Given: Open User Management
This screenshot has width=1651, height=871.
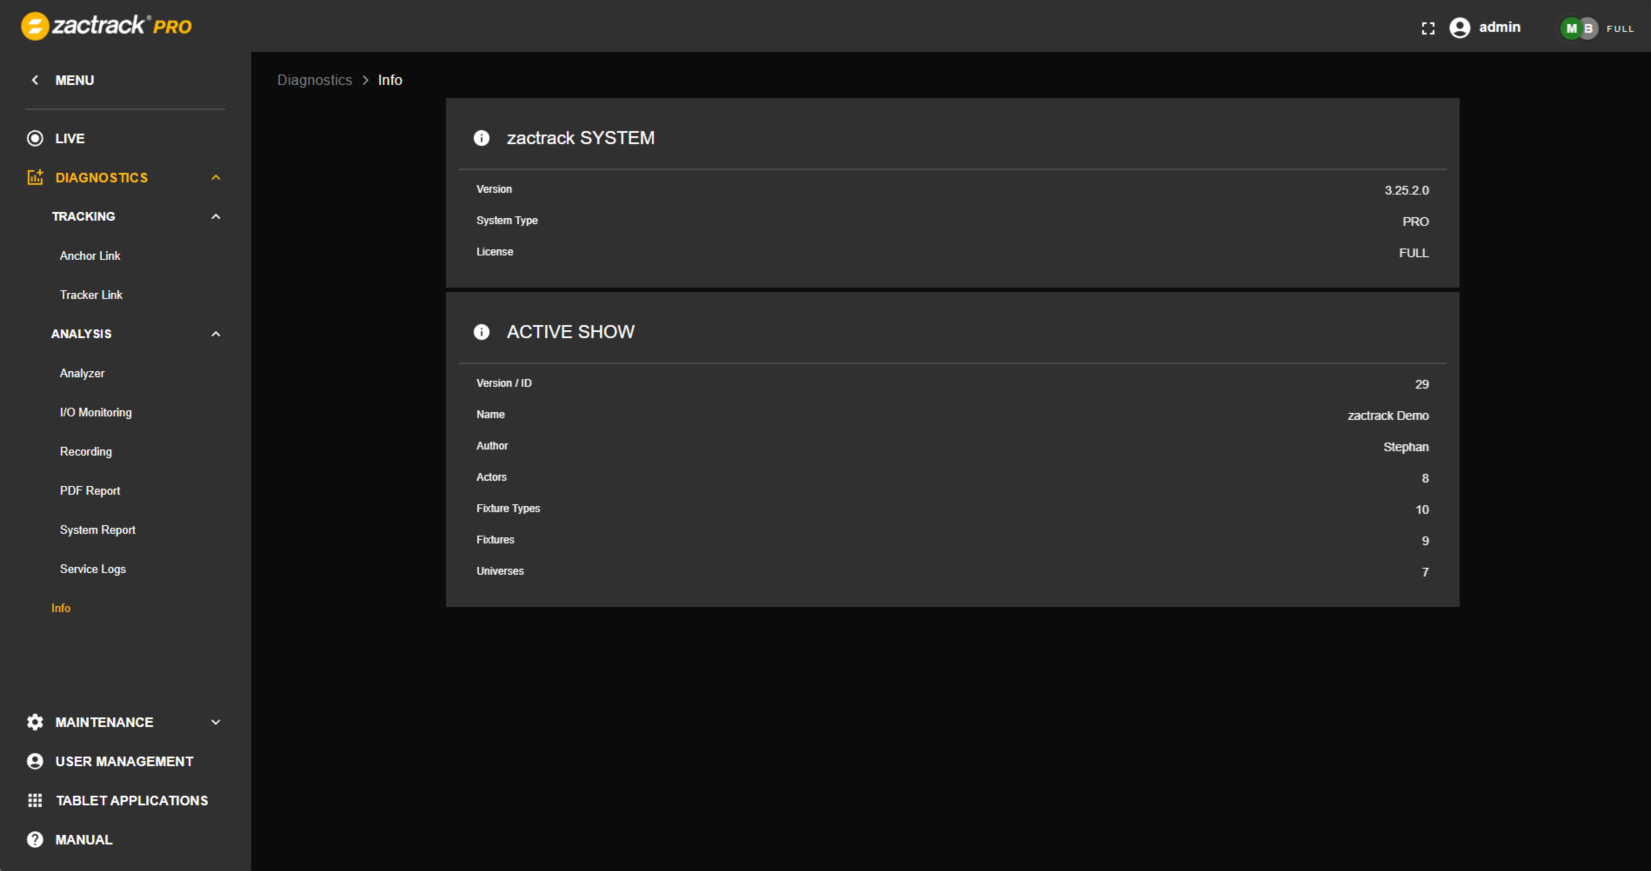Looking at the screenshot, I should click(124, 761).
